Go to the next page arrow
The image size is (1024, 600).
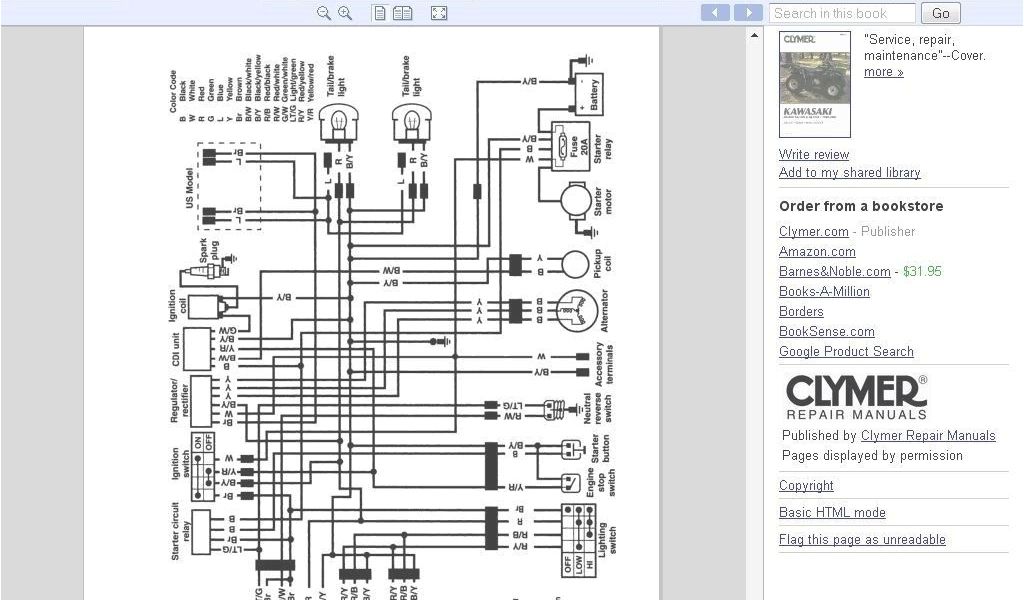point(748,13)
